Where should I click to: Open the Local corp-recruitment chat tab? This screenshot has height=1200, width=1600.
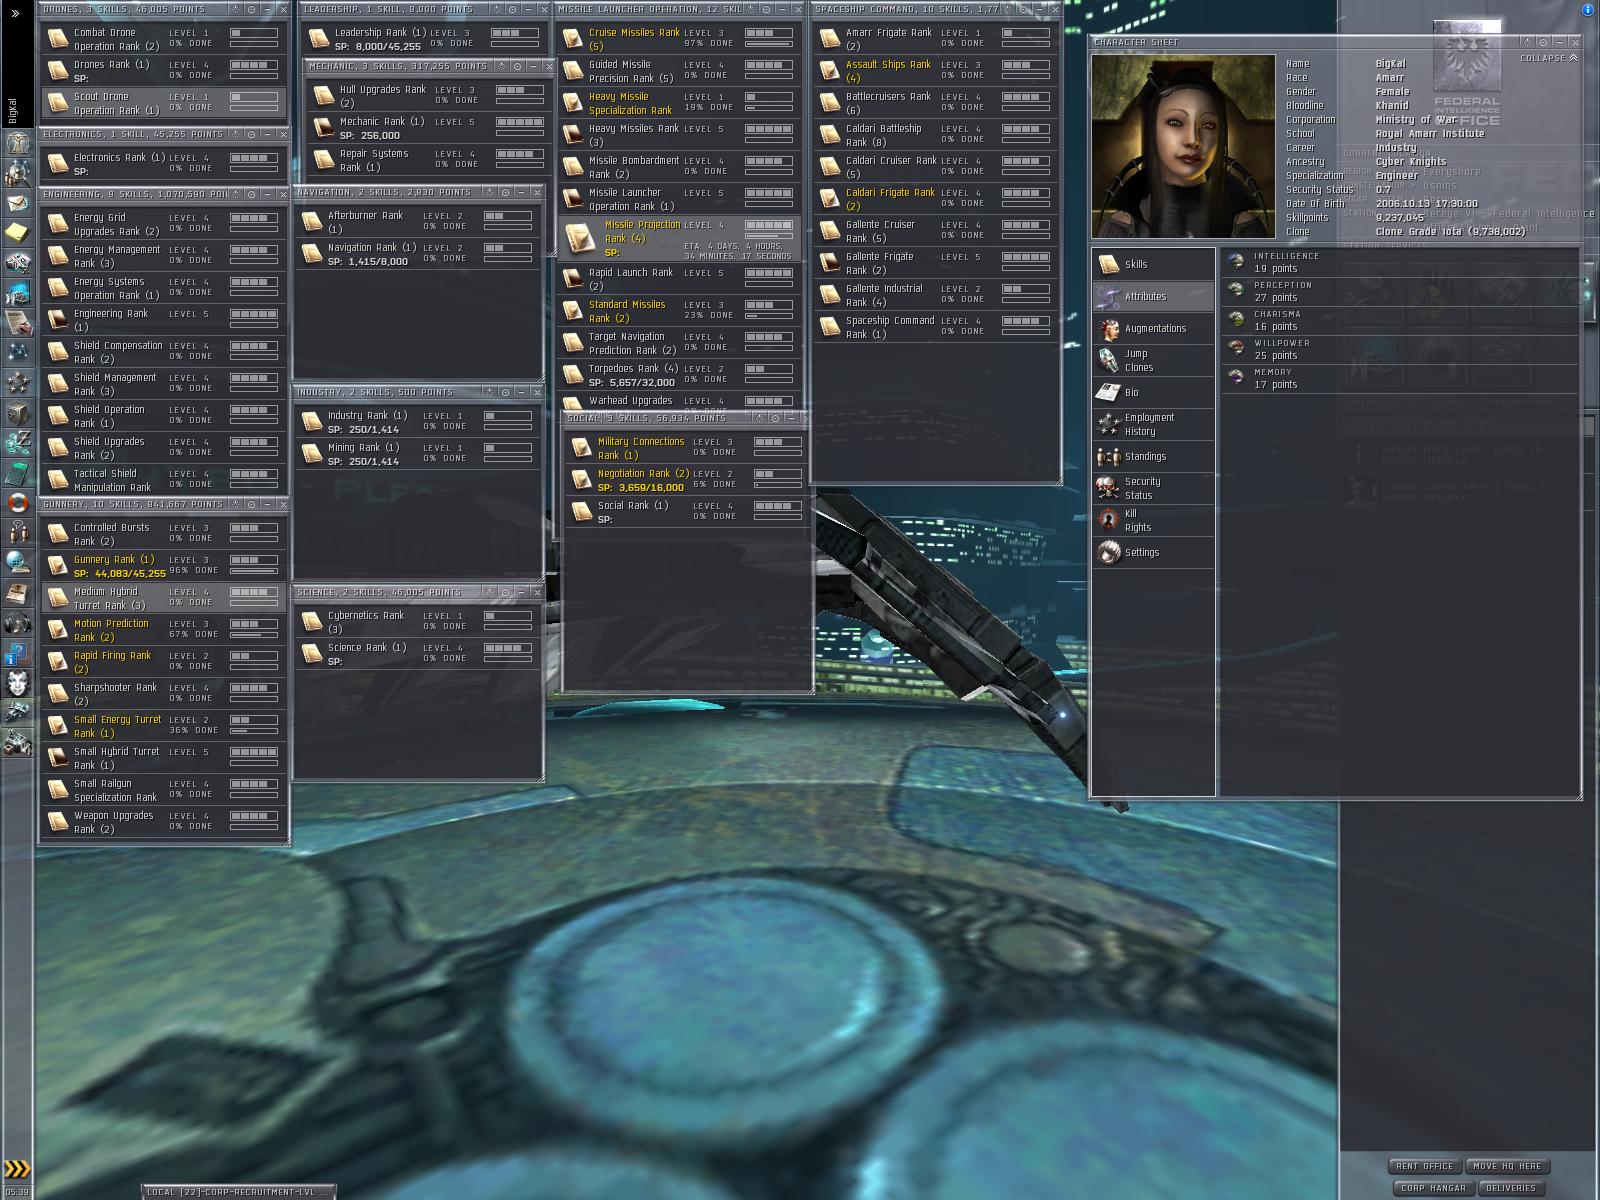click(238, 1191)
